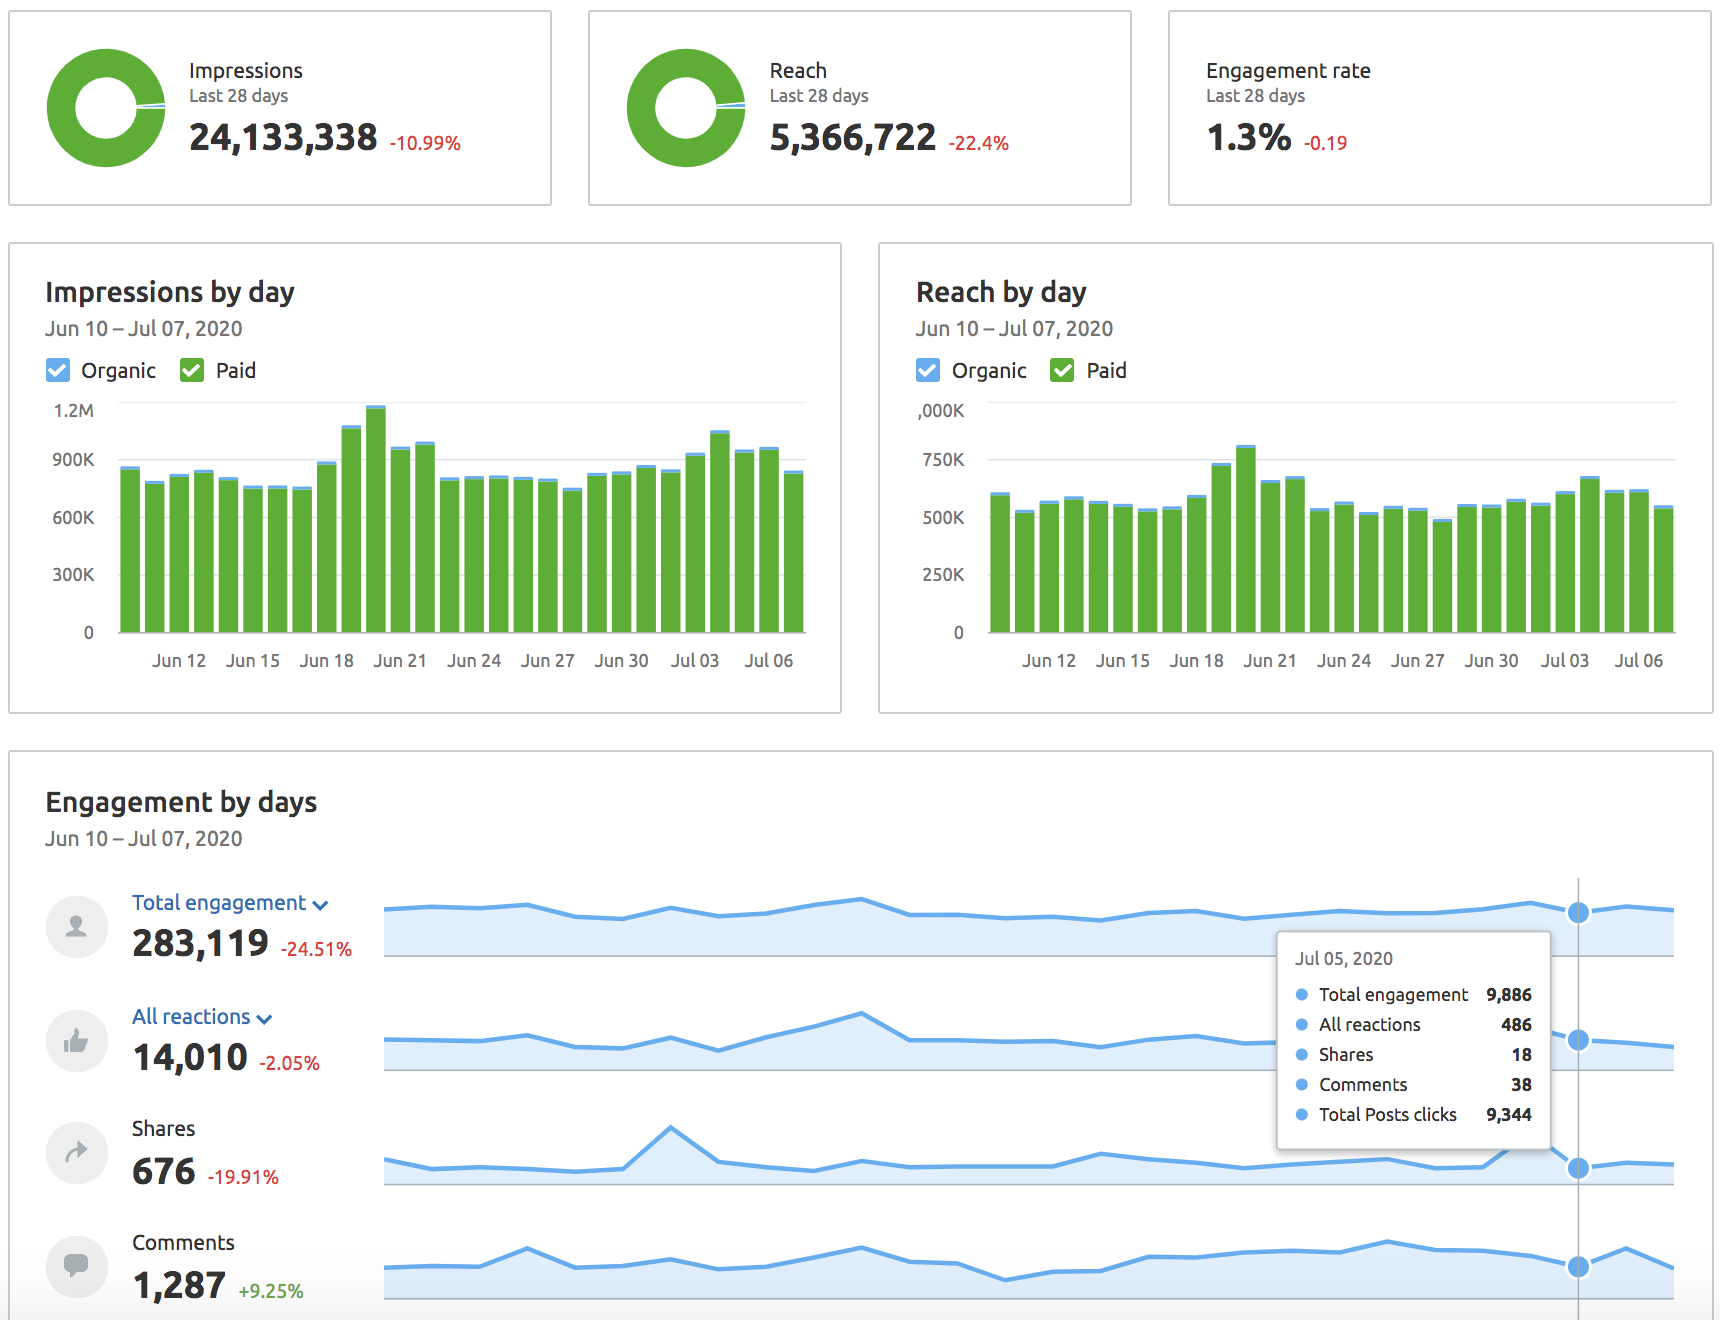Click total engagement value 283,119
The image size is (1720, 1320).
coord(200,943)
